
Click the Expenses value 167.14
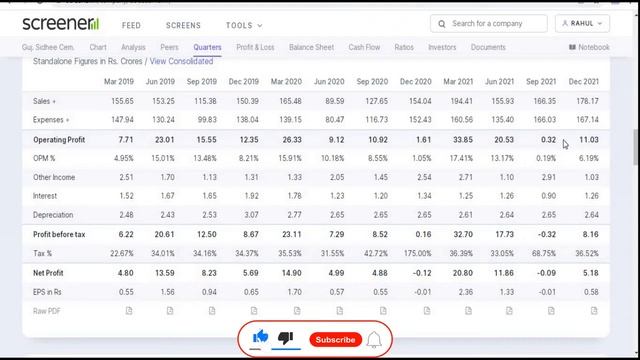(x=587, y=120)
